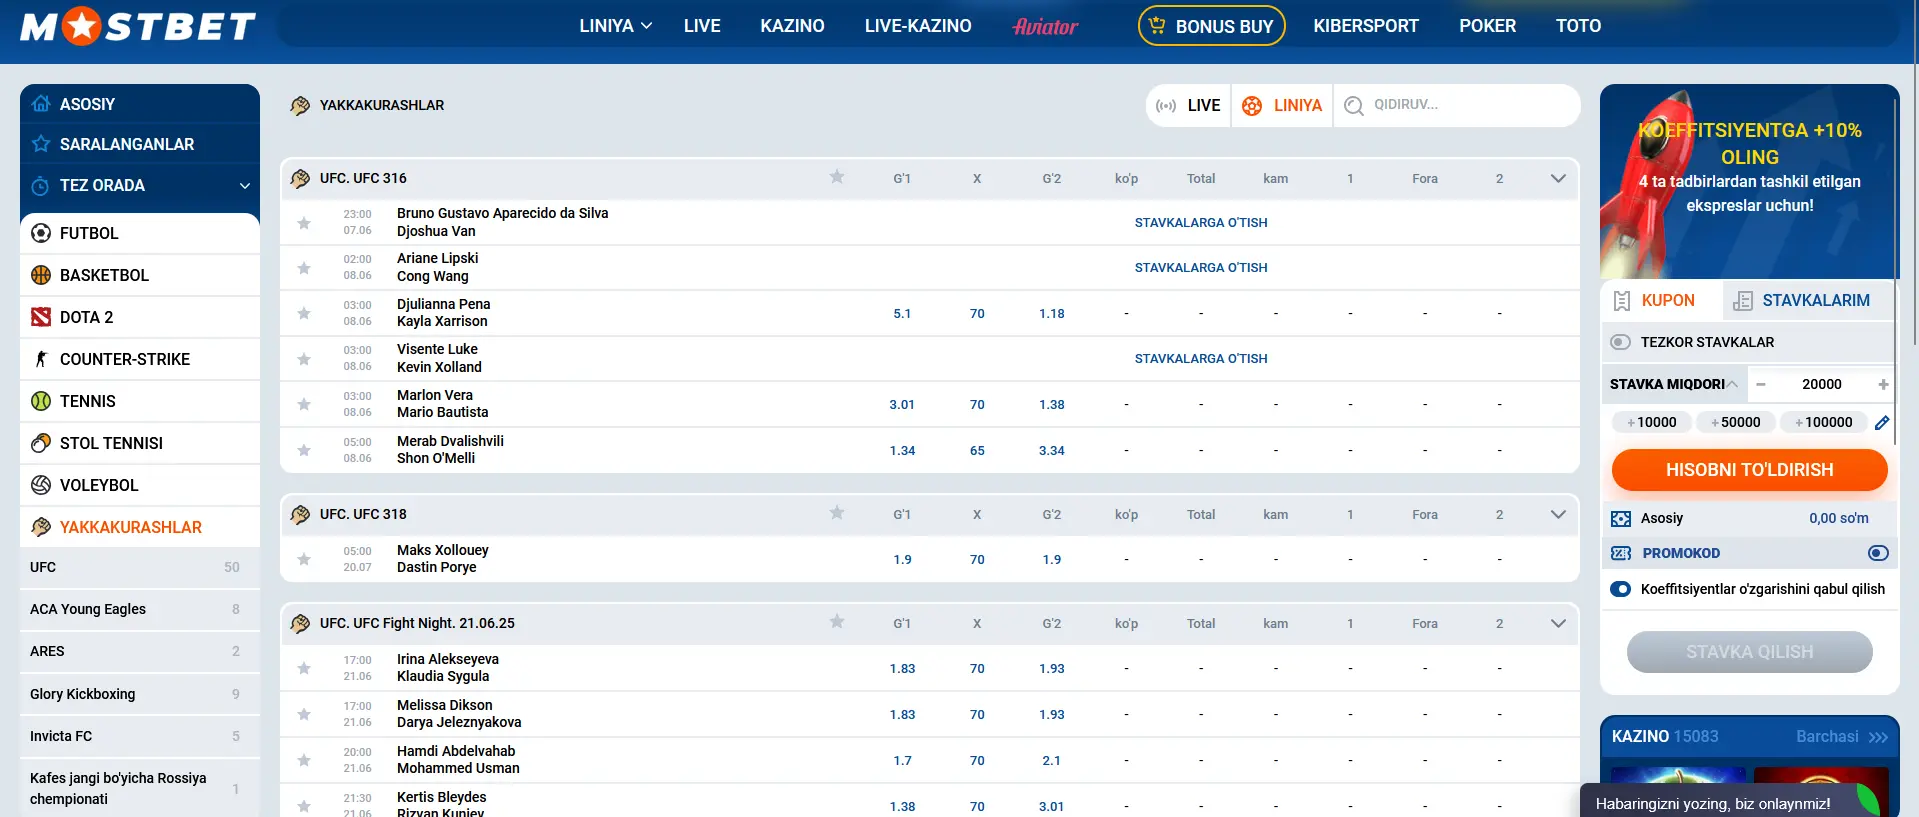This screenshot has height=817, width=1919.
Task: Click the HISOBNI TO'LDIRISH button
Action: (x=1749, y=470)
